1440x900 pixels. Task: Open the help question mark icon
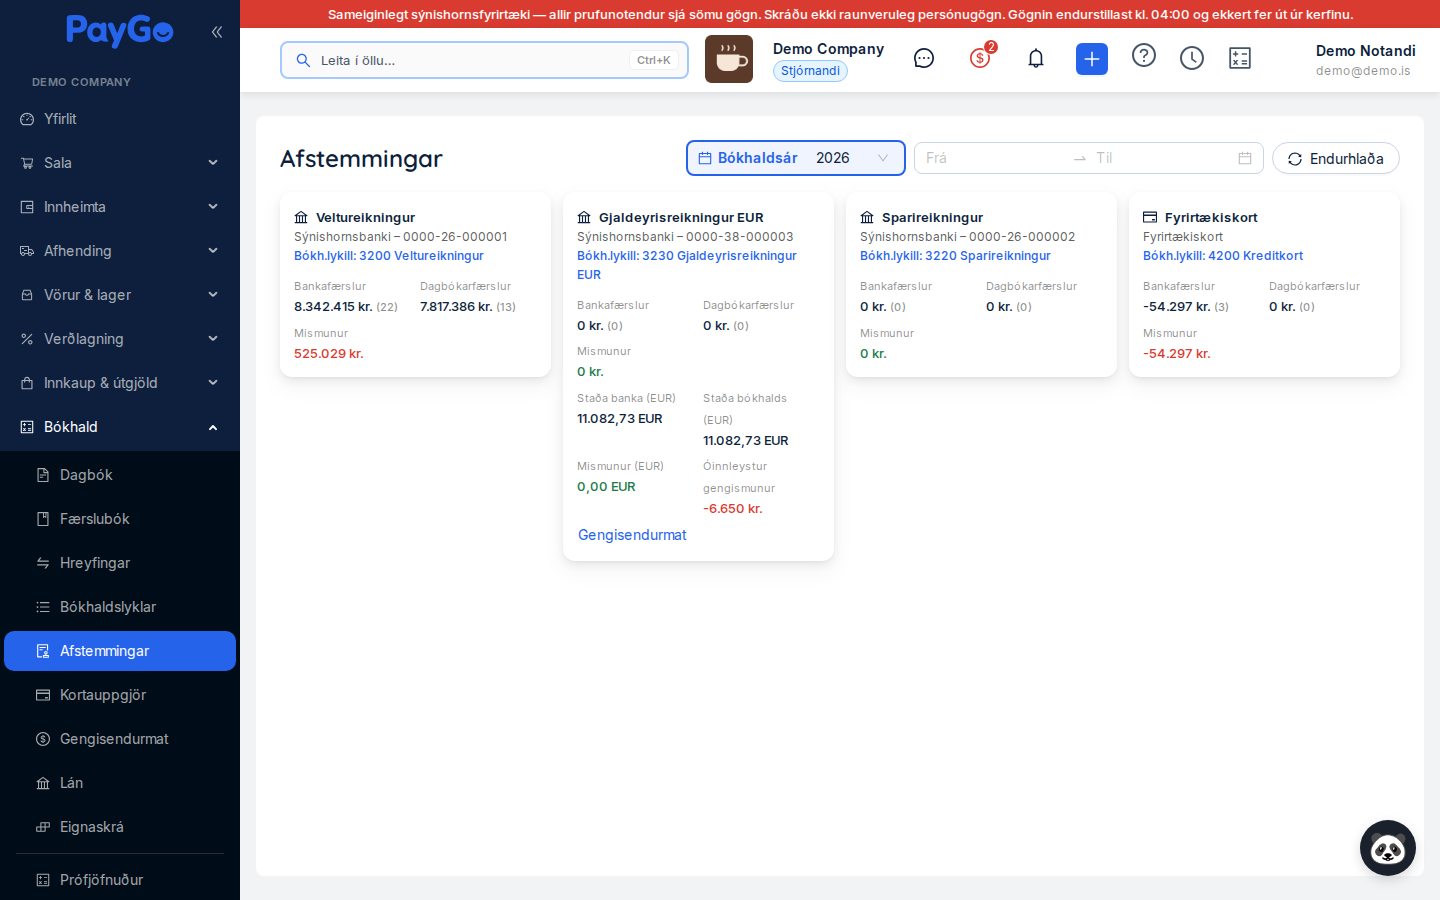[1144, 56]
